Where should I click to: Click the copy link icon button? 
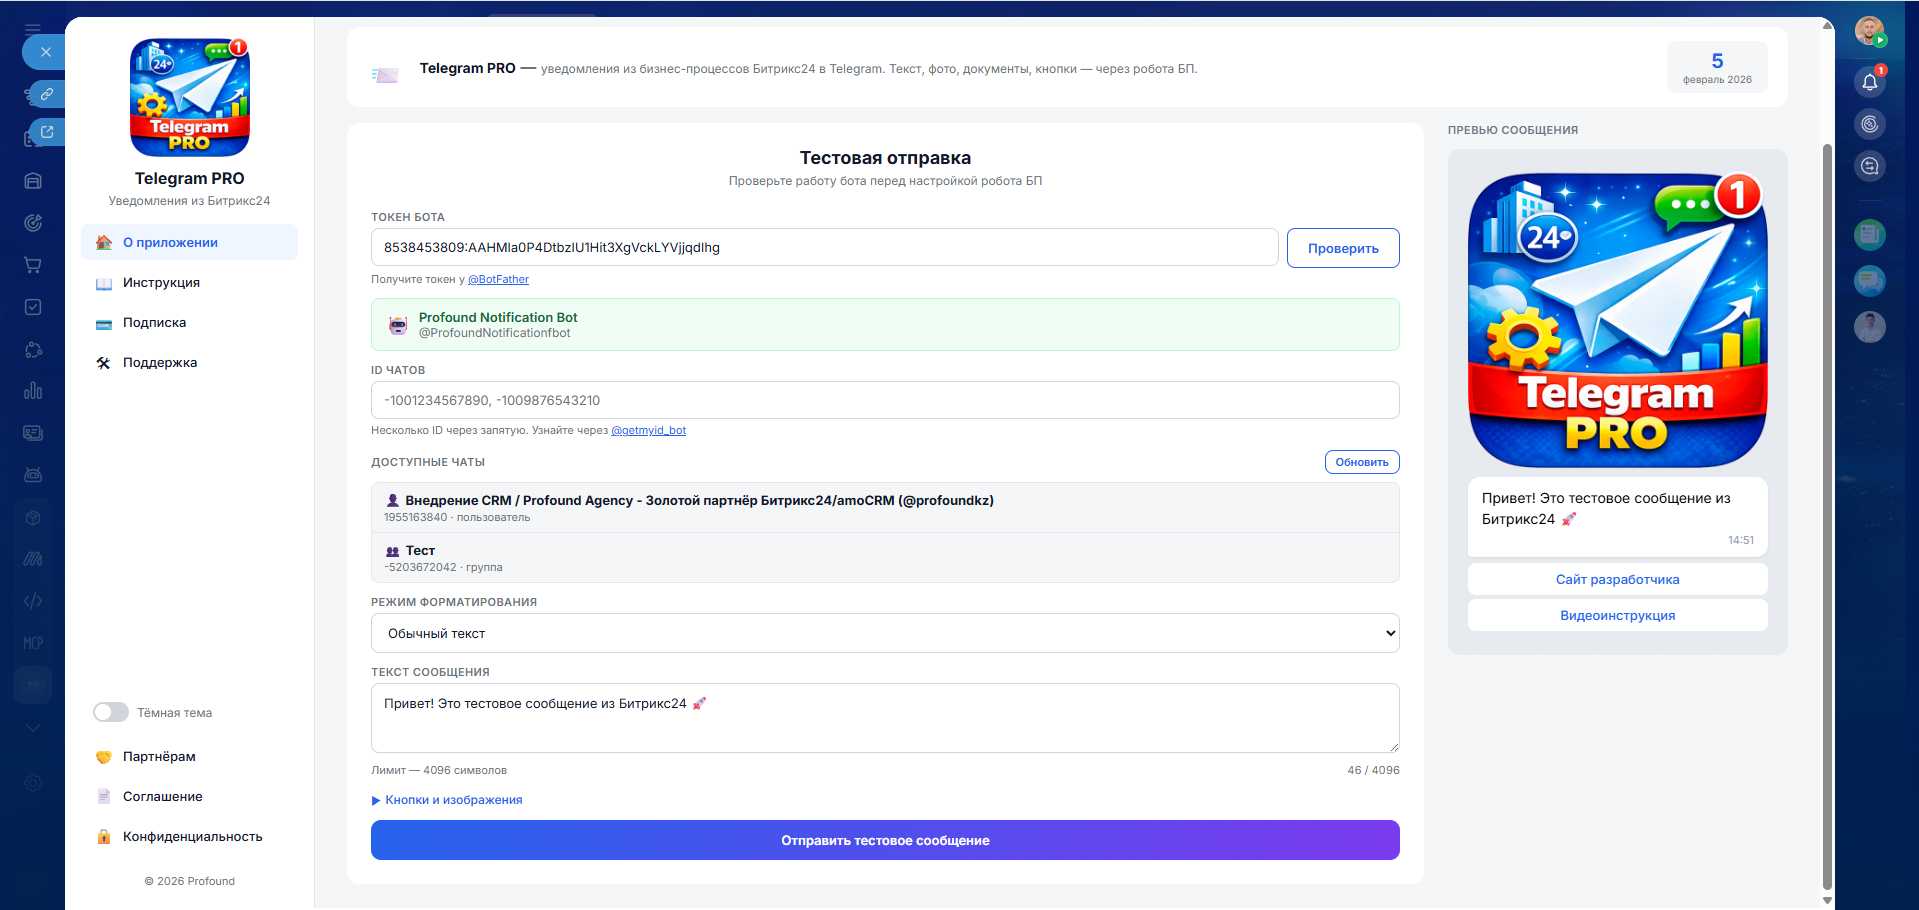[x=46, y=94]
